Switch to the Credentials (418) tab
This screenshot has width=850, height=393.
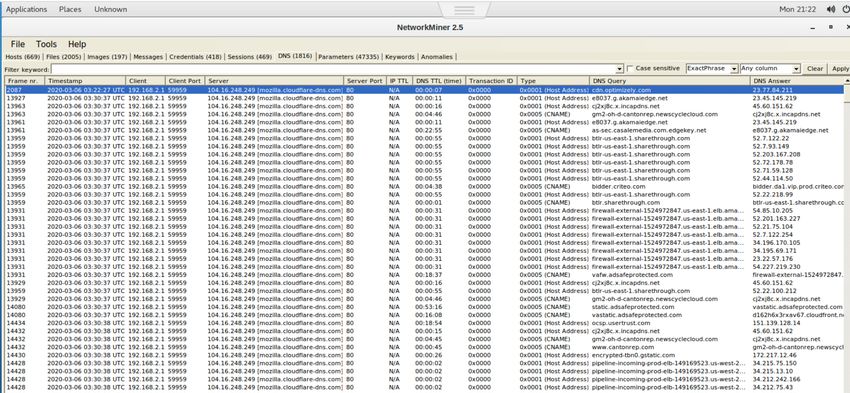coord(195,56)
